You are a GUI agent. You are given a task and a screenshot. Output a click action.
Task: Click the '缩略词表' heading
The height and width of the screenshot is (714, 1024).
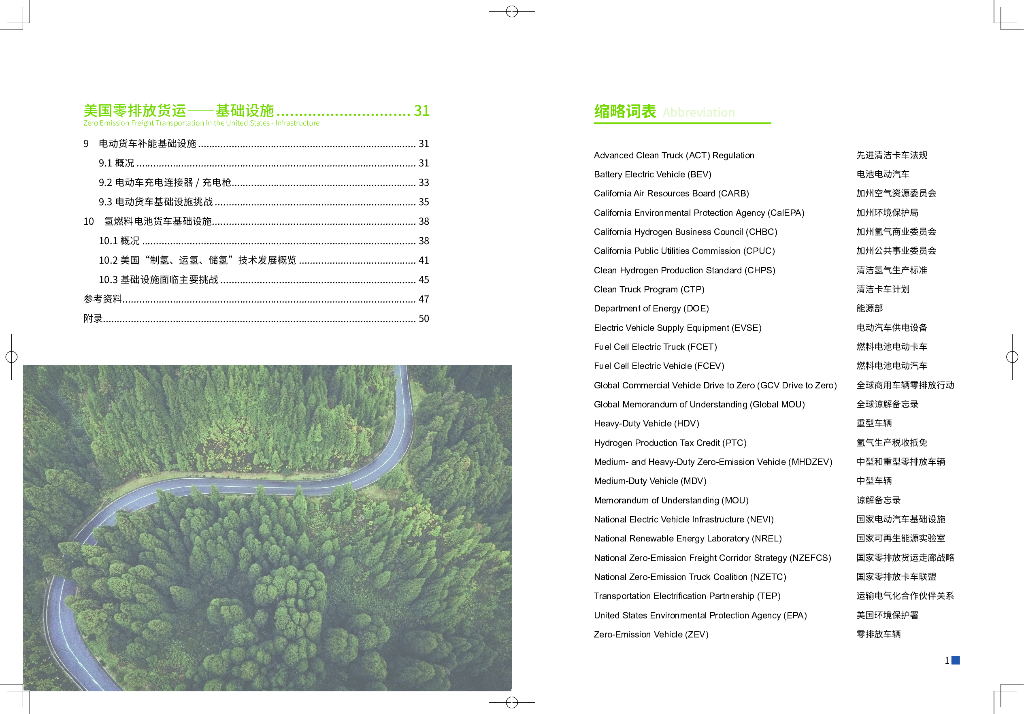pos(625,112)
